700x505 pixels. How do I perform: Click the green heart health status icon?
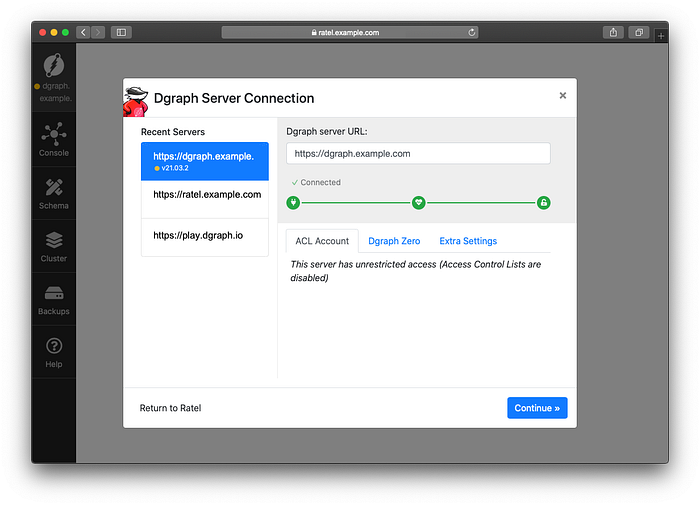point(418,203)
